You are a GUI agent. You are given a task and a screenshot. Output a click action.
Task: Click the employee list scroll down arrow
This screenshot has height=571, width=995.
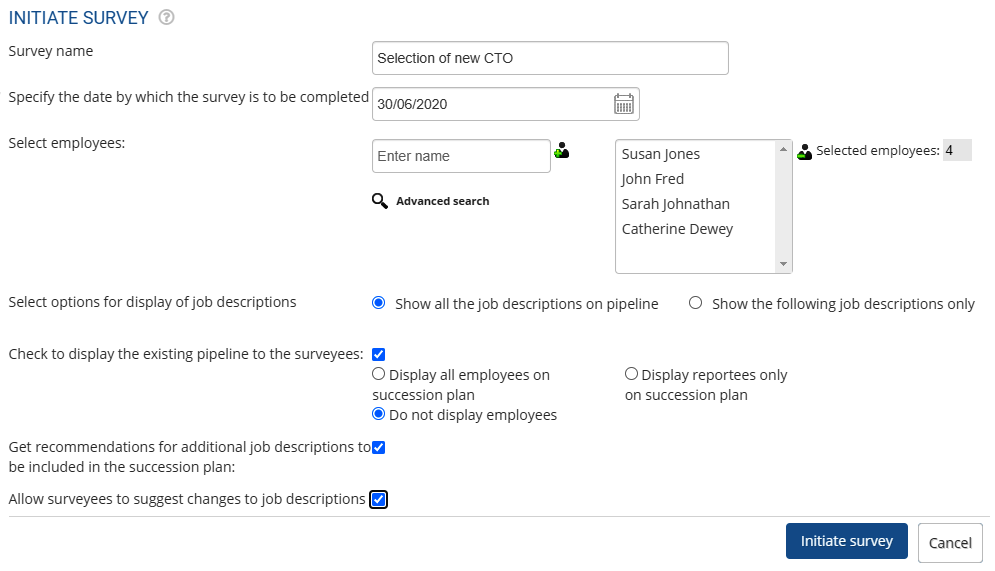coord(783,264)
